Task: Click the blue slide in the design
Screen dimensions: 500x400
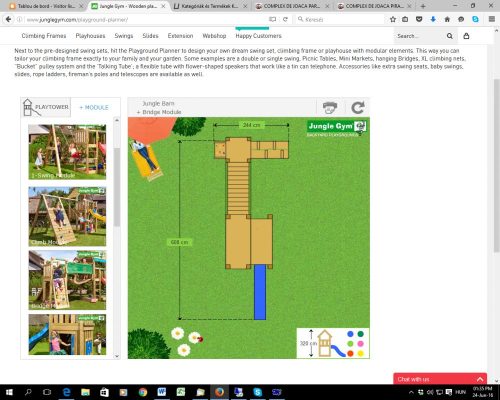Action: 260,292
